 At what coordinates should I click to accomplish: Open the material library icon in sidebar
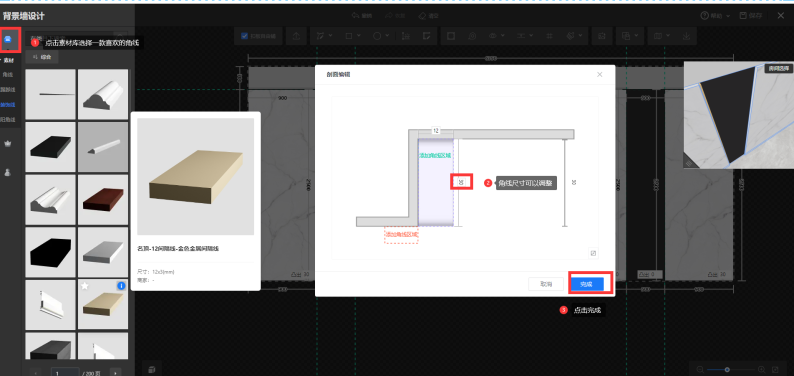8,39
